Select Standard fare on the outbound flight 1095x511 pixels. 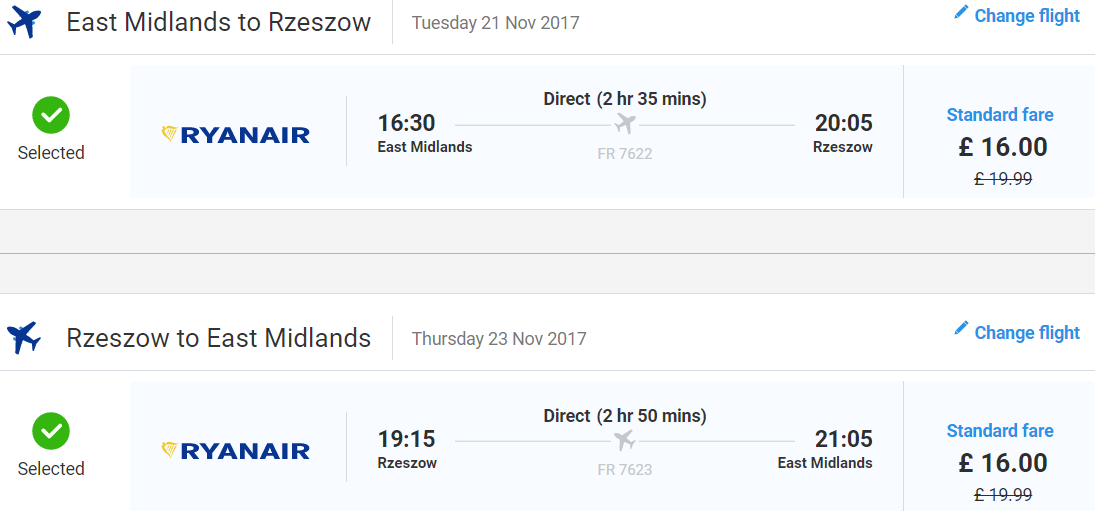pos(999,114)
